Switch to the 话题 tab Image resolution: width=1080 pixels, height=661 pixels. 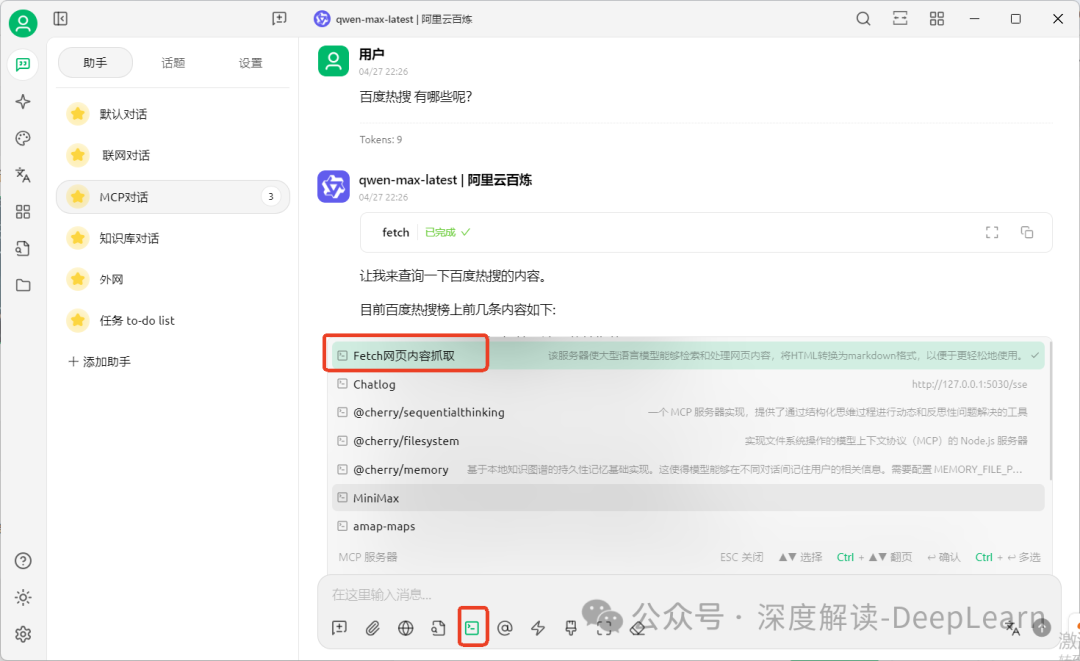click(x=173, y=63)
